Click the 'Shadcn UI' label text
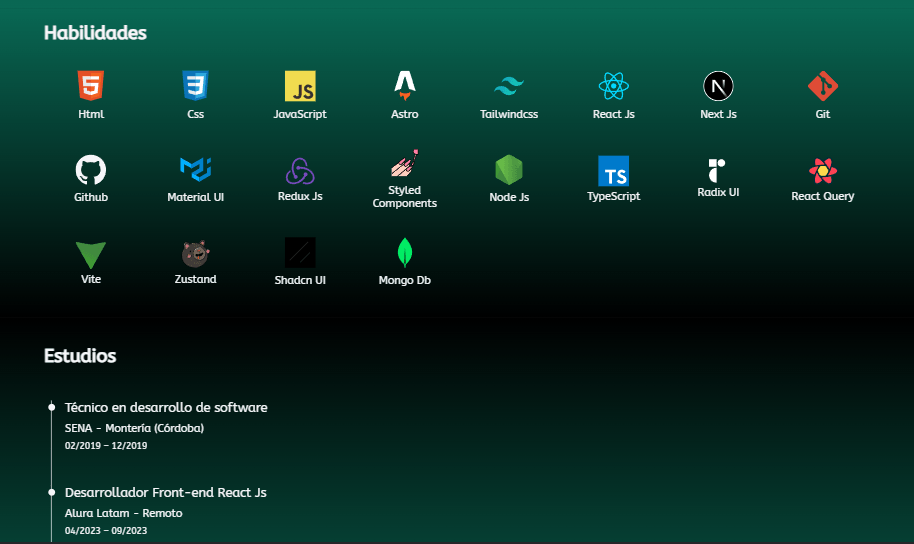 pos(300,280)
